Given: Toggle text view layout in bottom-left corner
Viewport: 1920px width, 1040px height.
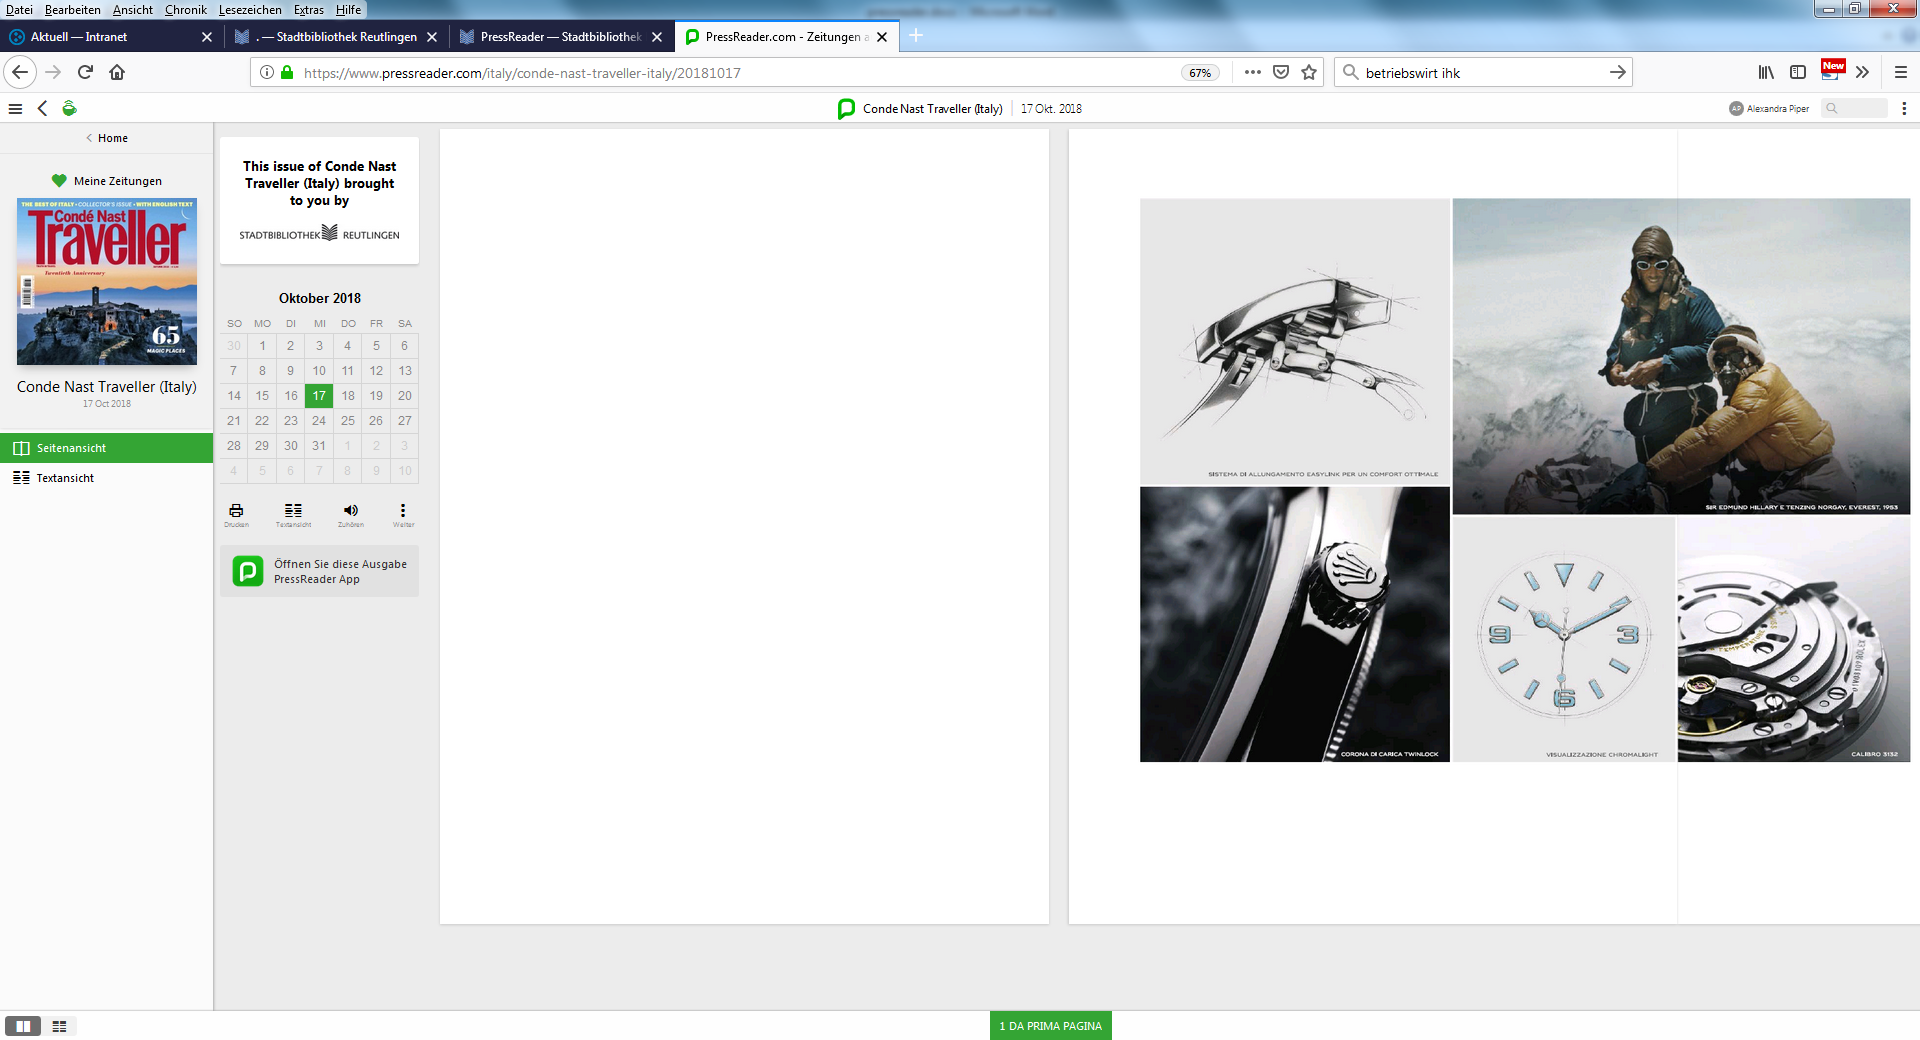Looking at the screenshot, I should click(59, 1026).
